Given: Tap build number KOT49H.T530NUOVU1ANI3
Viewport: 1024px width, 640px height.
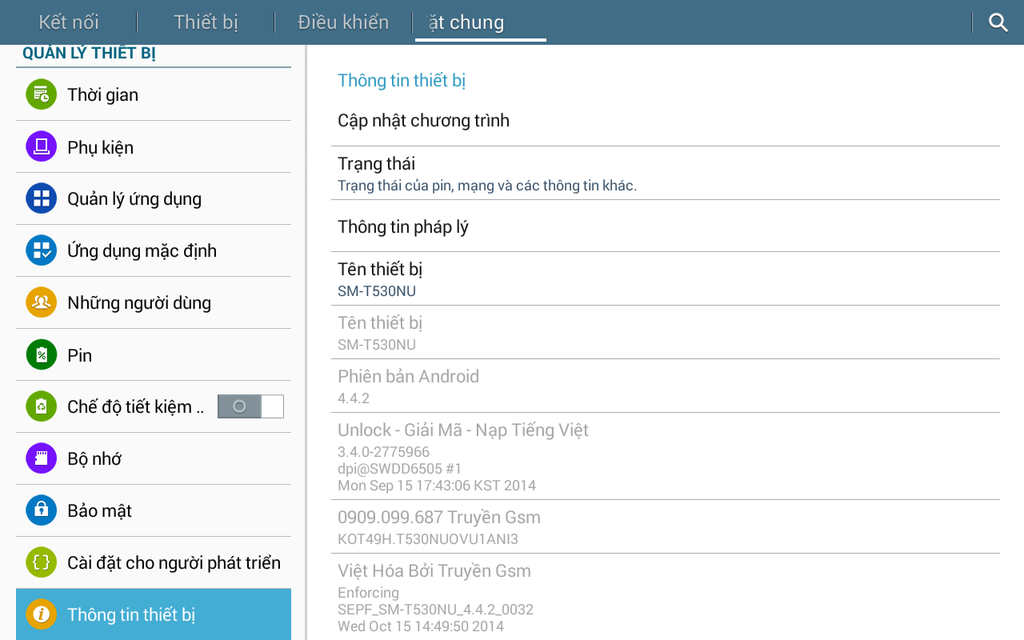Looking at the screenshot, I should point(428,539).
